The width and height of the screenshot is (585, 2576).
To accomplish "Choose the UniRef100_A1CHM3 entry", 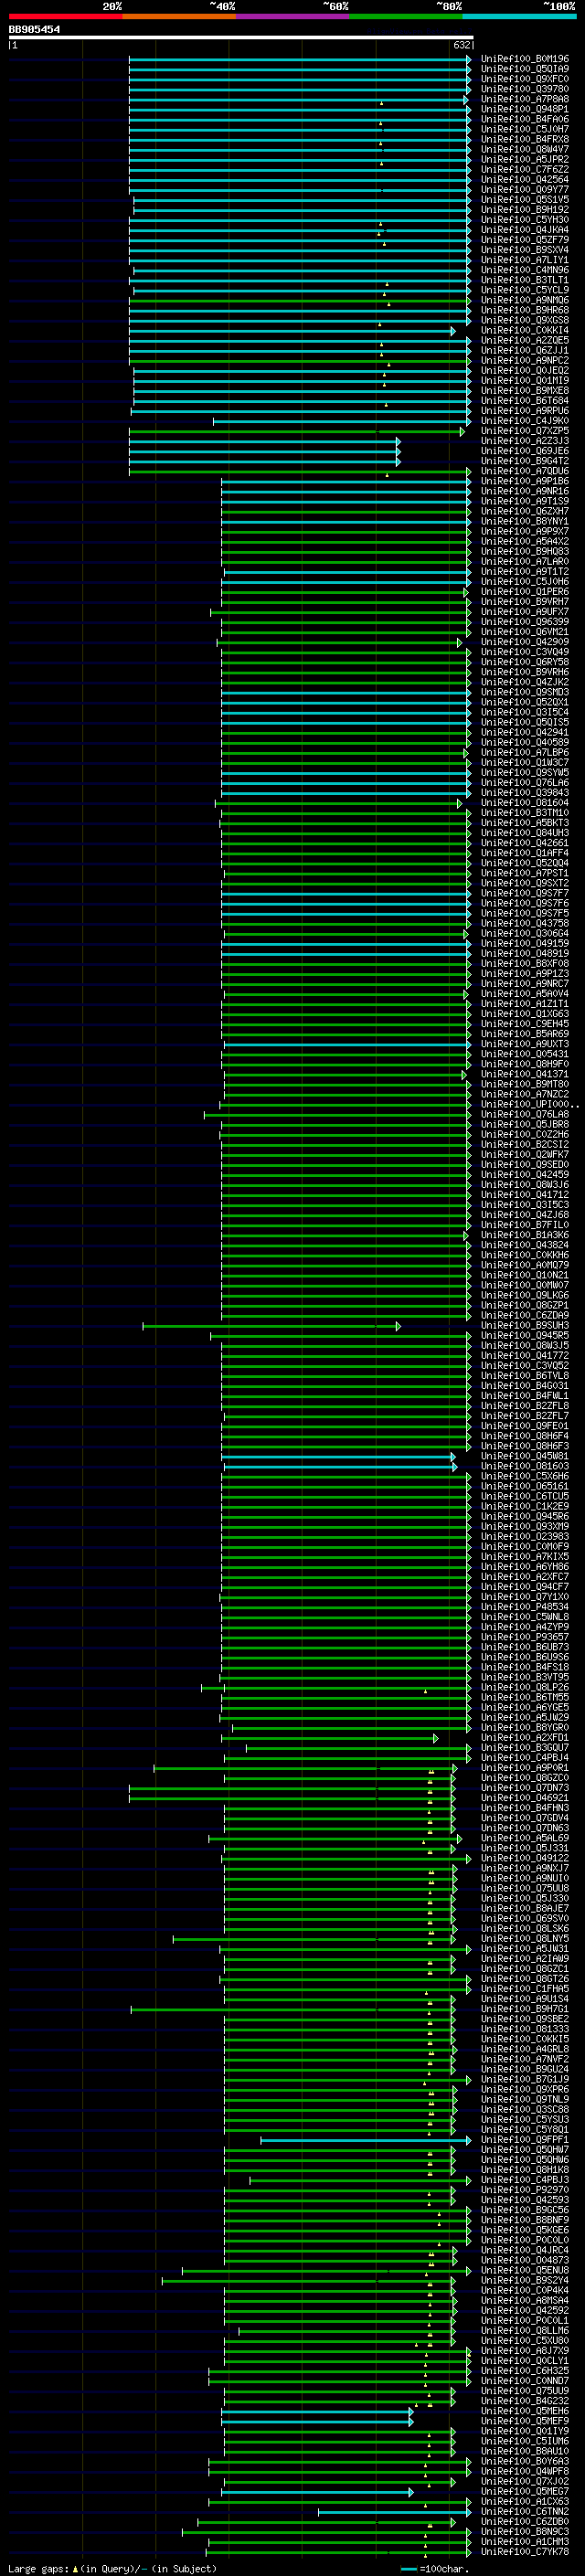I will click(525, 2541).
